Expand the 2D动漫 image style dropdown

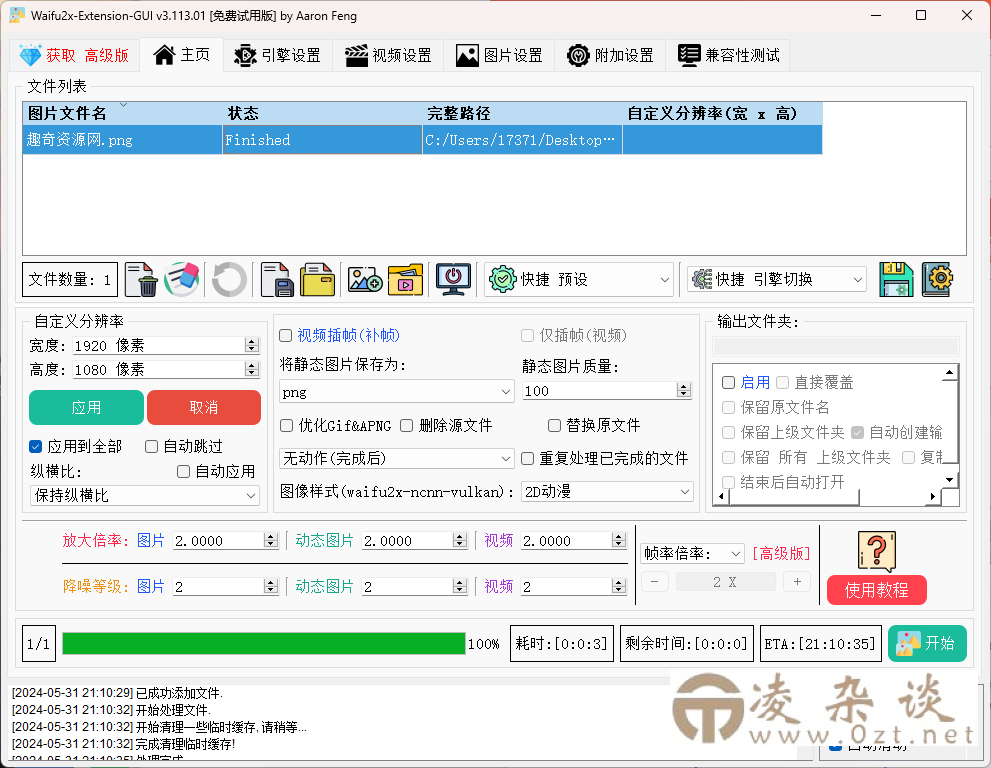click(x=607, y=491)
